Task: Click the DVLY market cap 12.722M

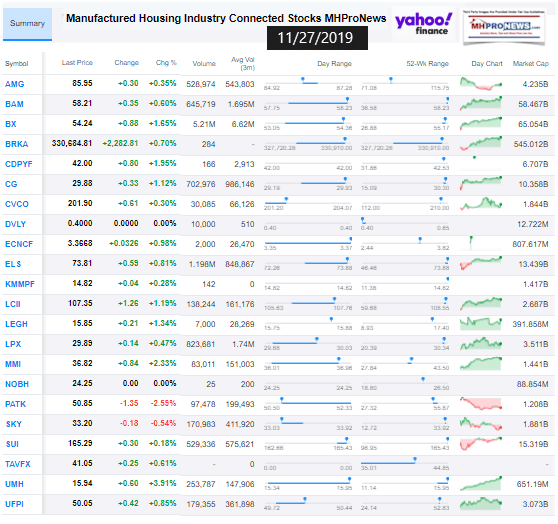Action: [x=532, y=224]
